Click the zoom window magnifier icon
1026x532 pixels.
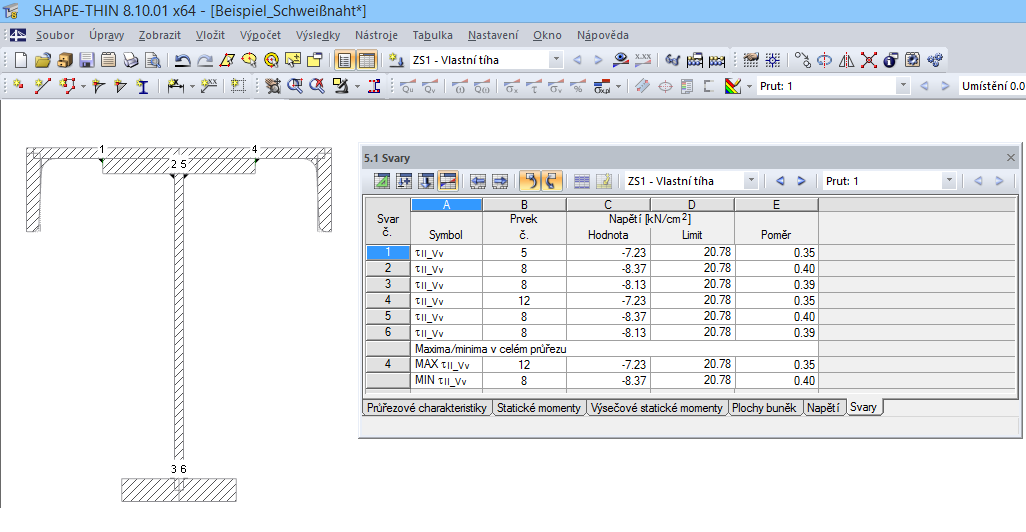[295, 86]
